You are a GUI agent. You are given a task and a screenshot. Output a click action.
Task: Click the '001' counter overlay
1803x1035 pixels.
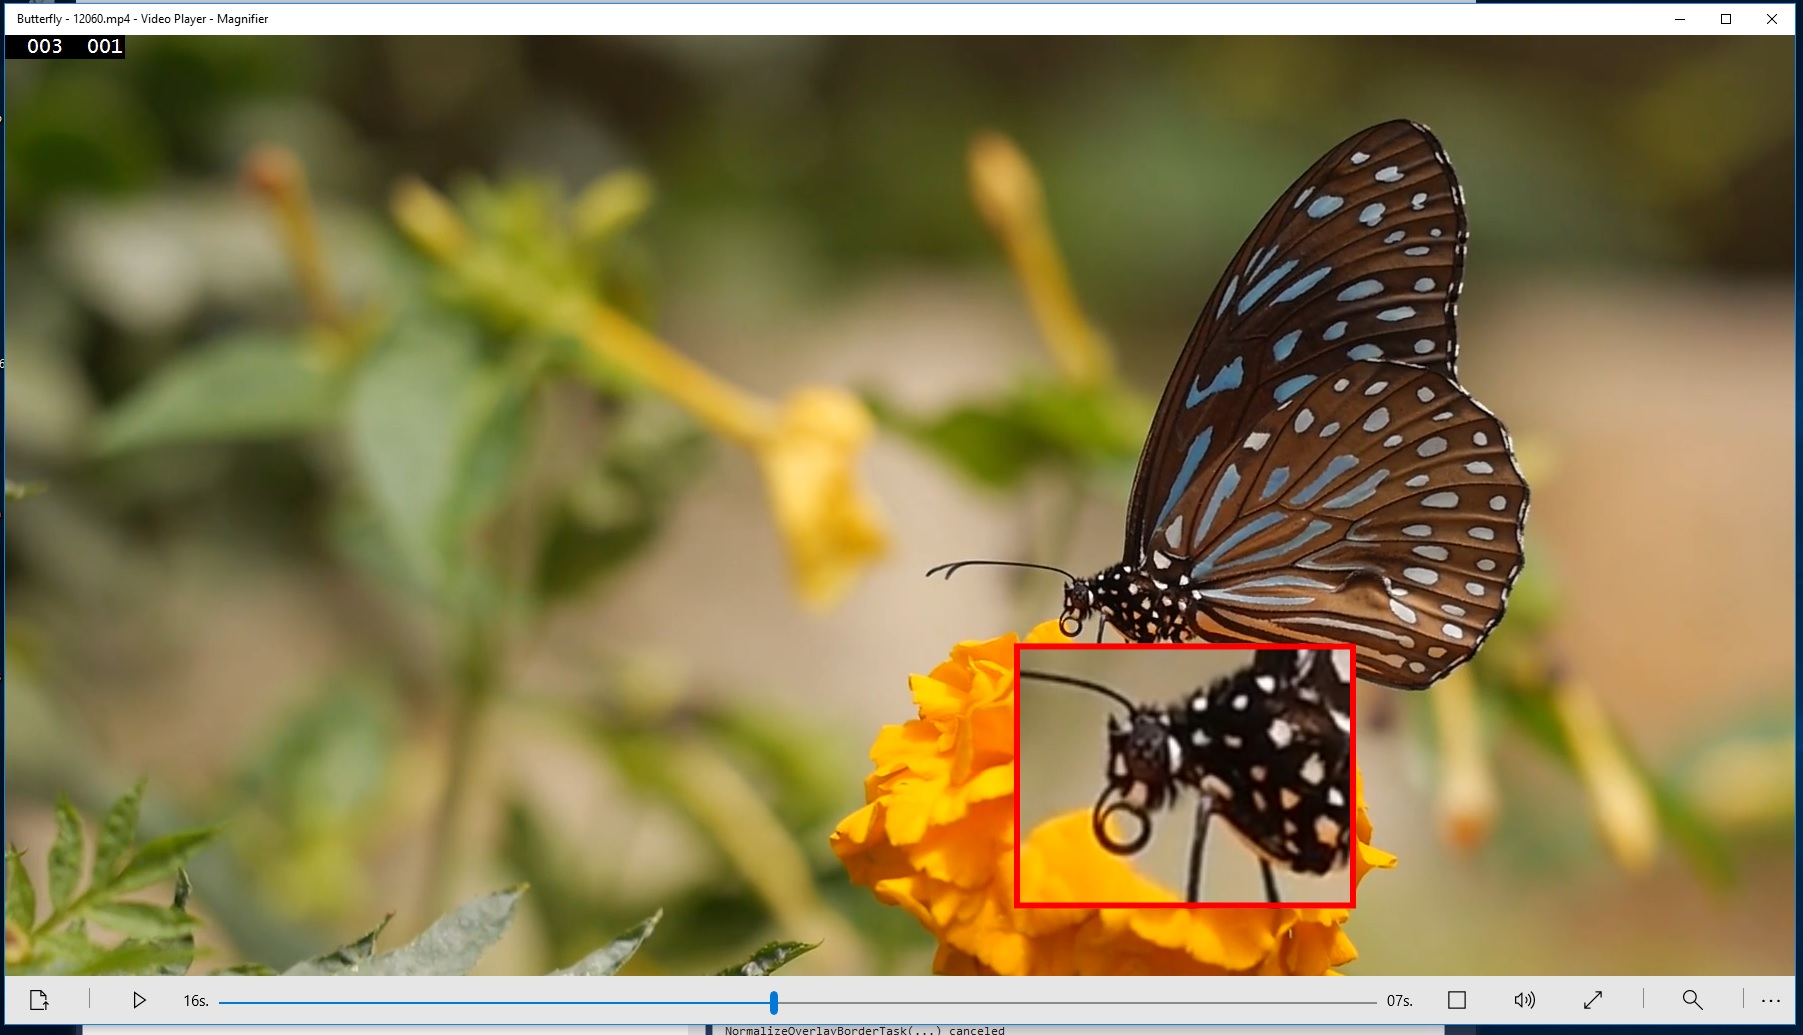click(x=103, y=45)
